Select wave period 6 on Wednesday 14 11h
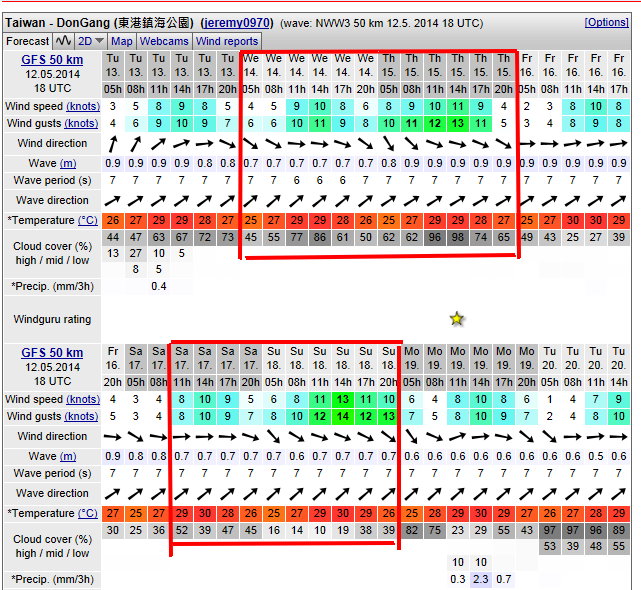Screen dimensions: 641x590 pyautogui.click(x=296, y=180)
